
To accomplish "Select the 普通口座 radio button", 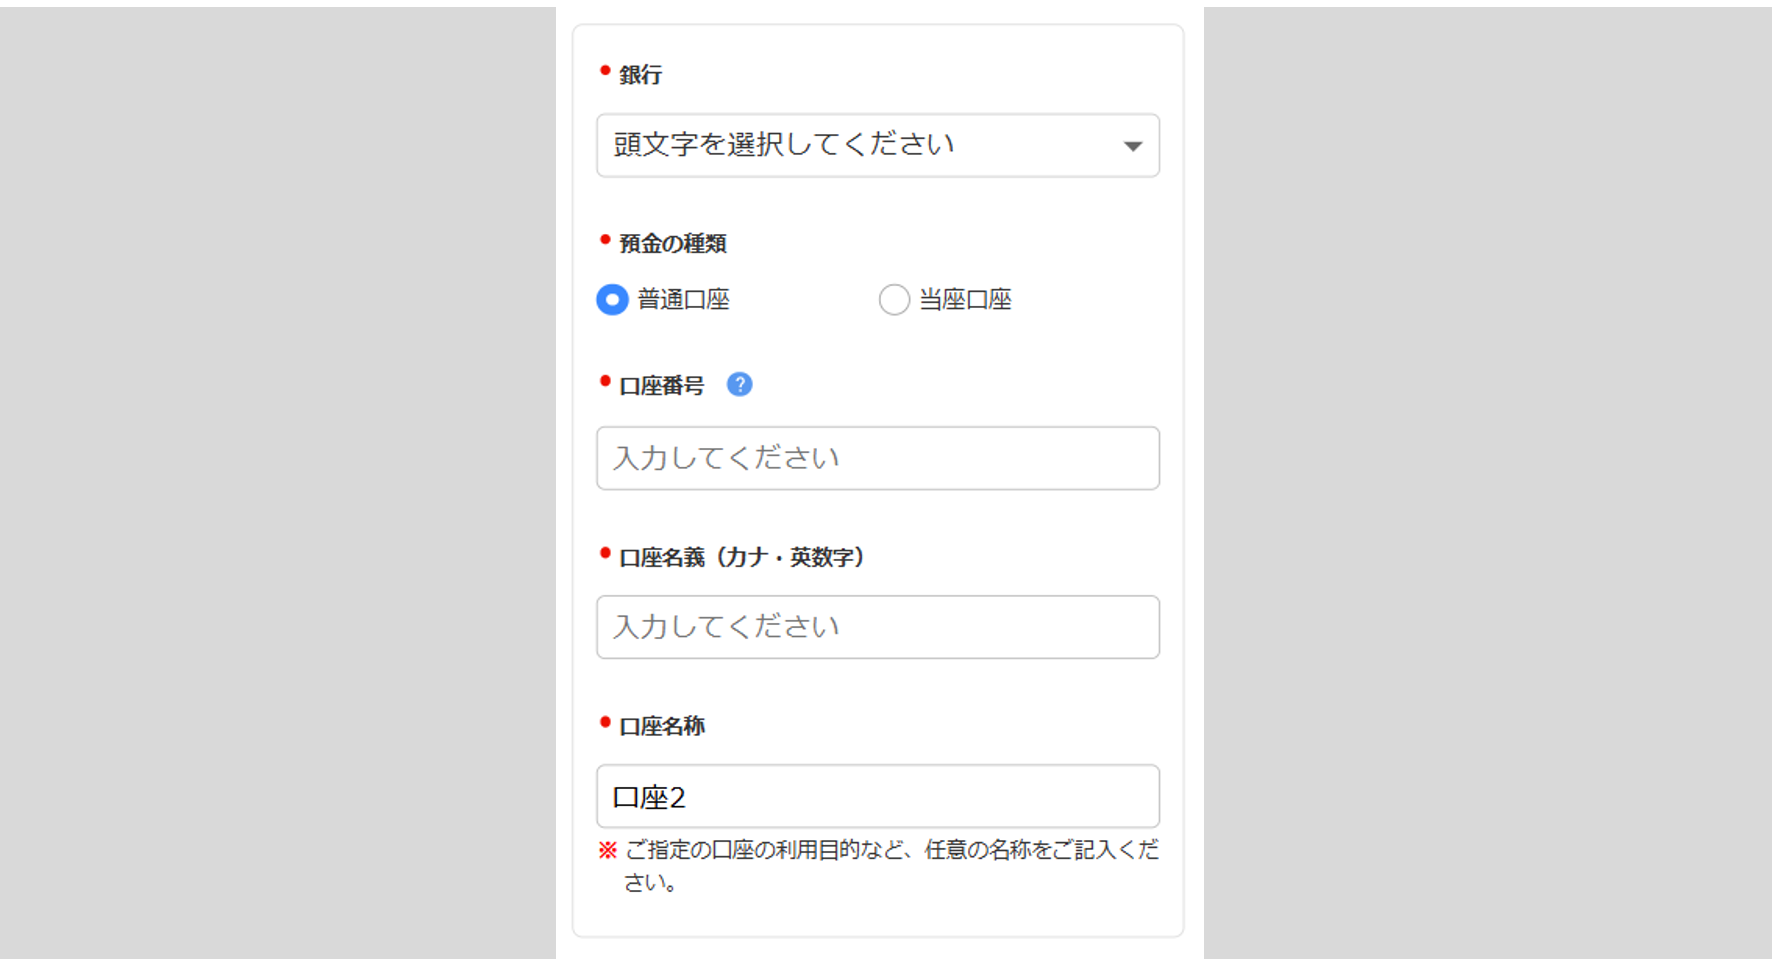I will (x=612, y=299).
